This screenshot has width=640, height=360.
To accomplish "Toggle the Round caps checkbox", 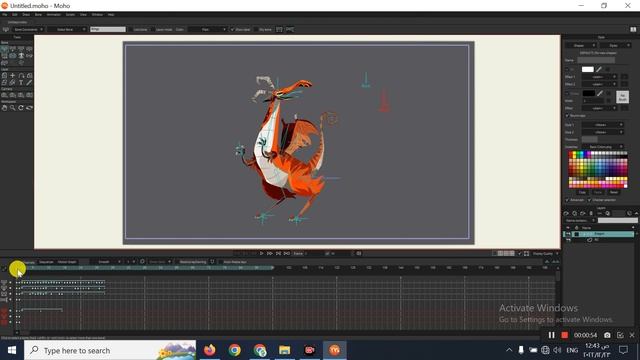I will coord(567,116).
